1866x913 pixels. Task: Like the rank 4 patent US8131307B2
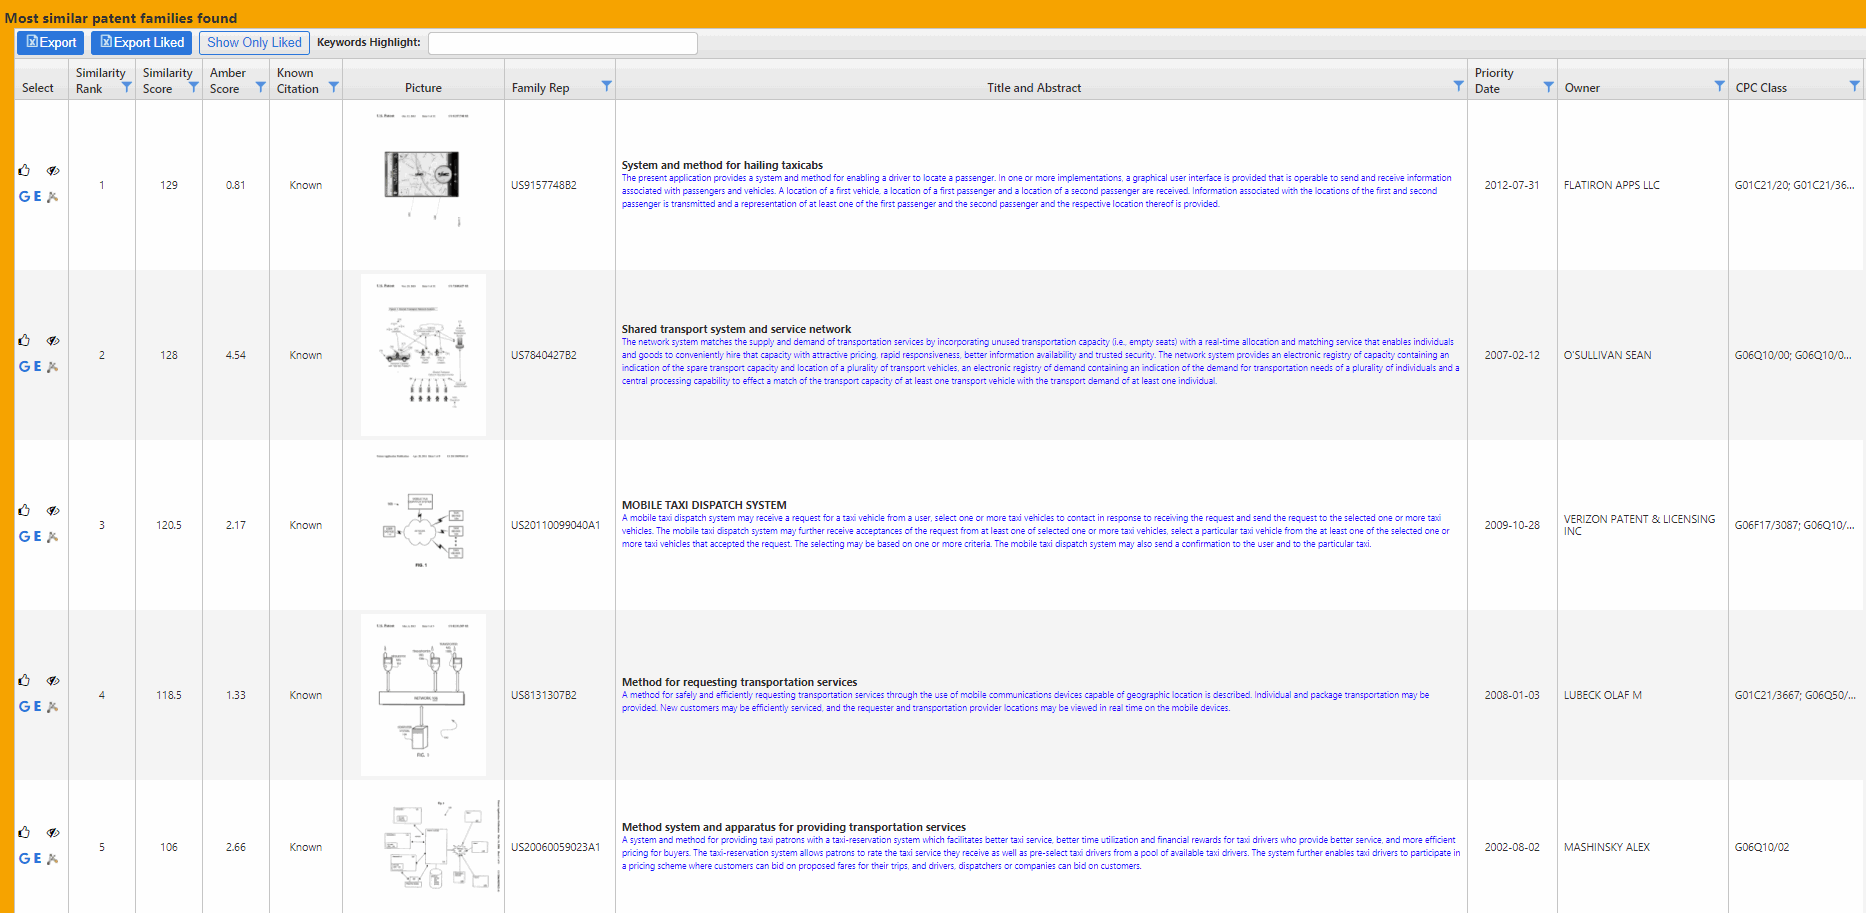pyautogui.click(x=24, y=681)
